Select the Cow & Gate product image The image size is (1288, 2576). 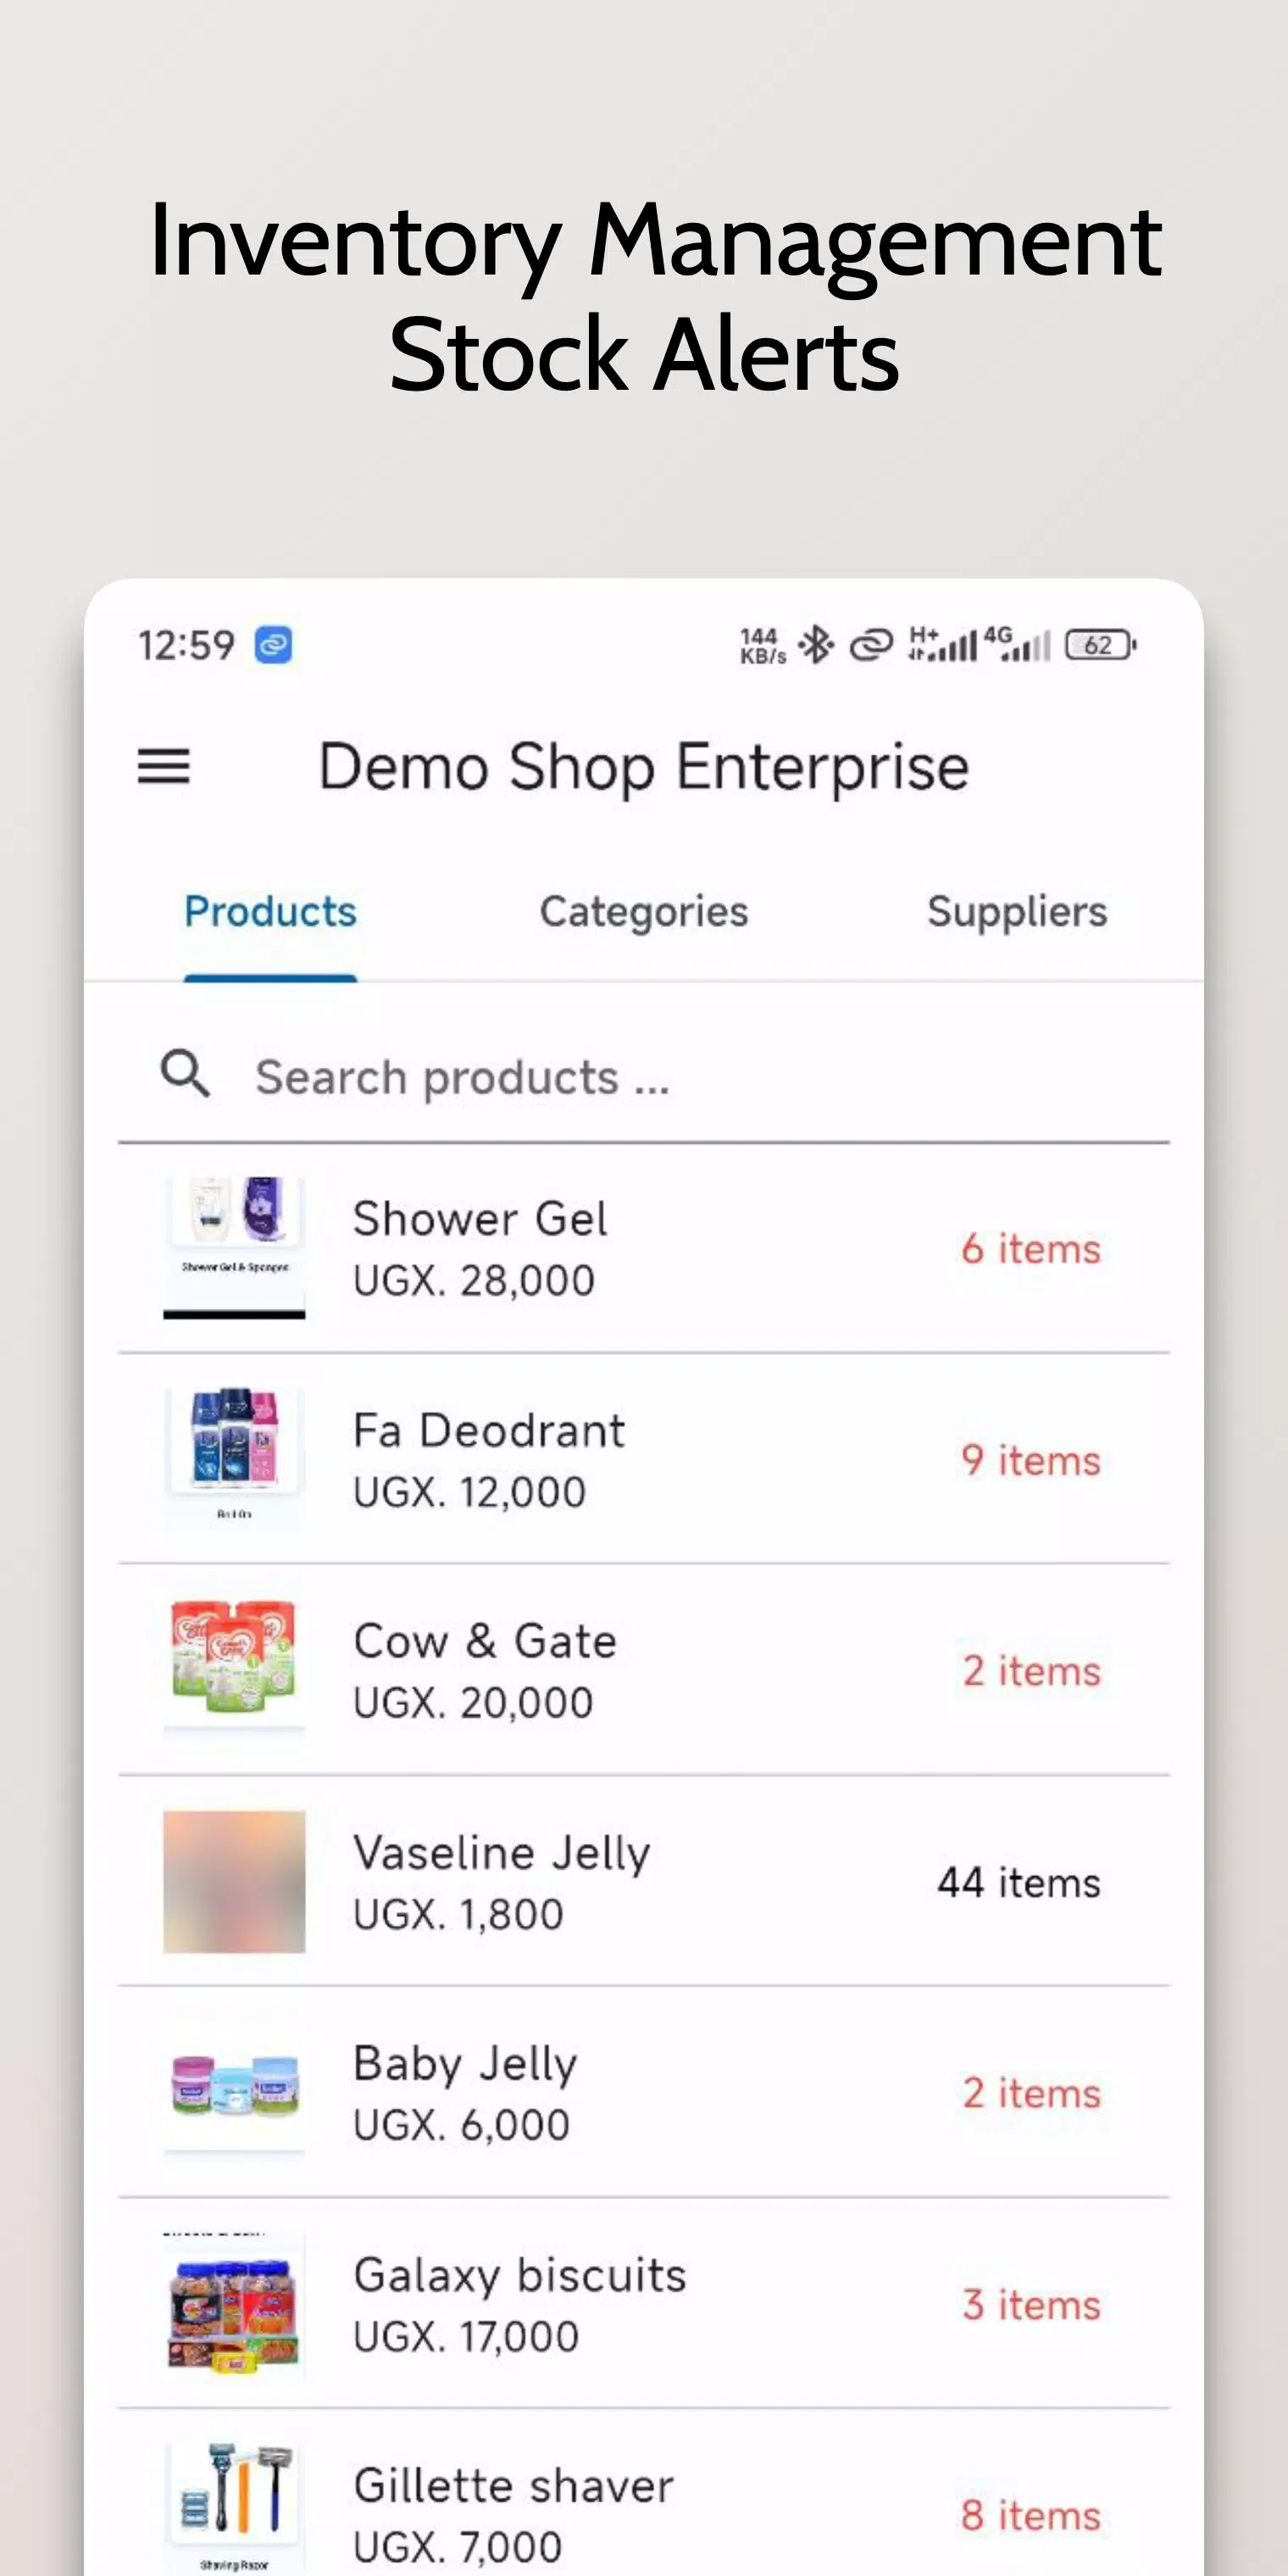click(234, 1669)
